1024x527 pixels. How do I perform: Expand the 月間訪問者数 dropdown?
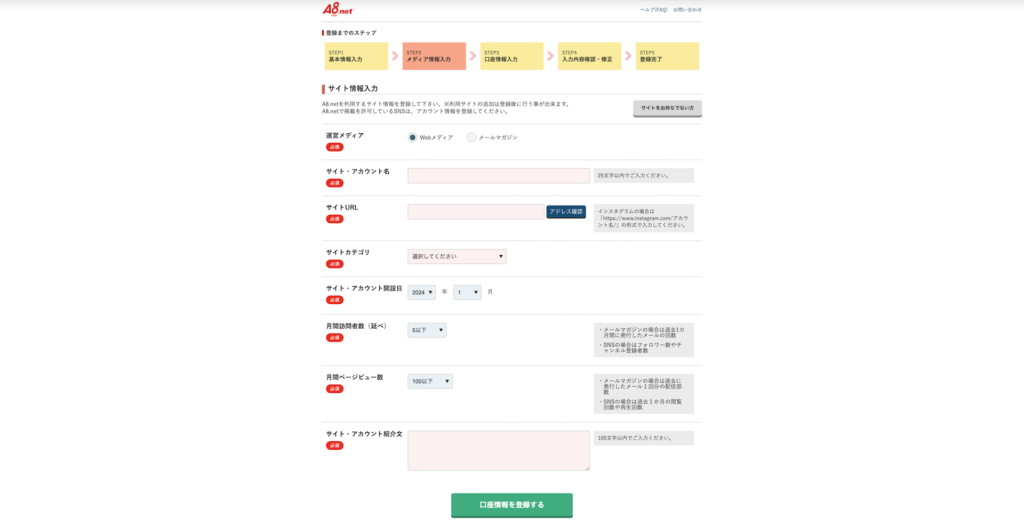coord(427,330)
